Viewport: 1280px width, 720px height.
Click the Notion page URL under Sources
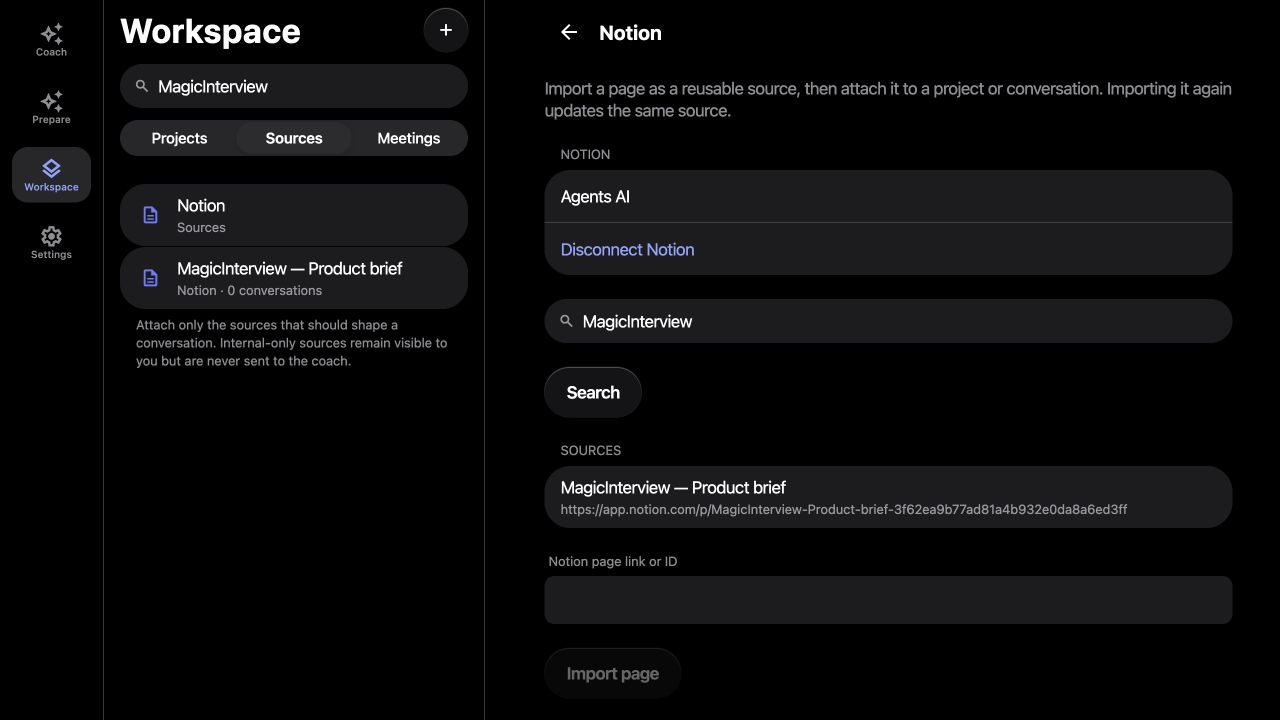click(844, 510)
